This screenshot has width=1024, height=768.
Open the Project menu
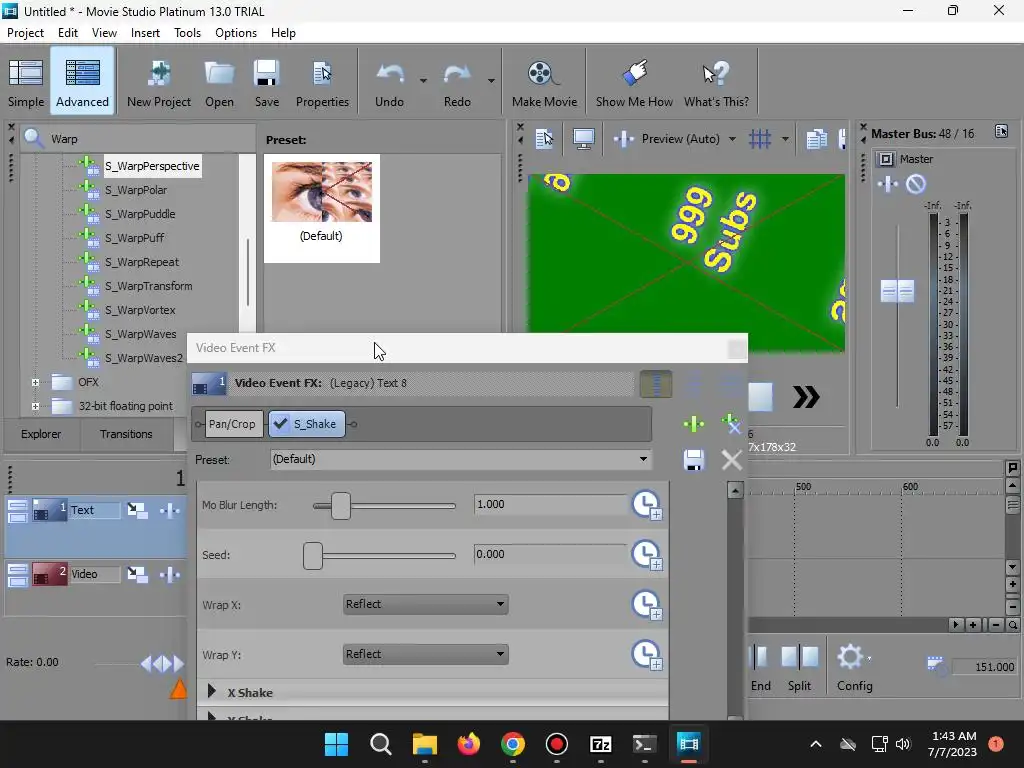point(25,33)
